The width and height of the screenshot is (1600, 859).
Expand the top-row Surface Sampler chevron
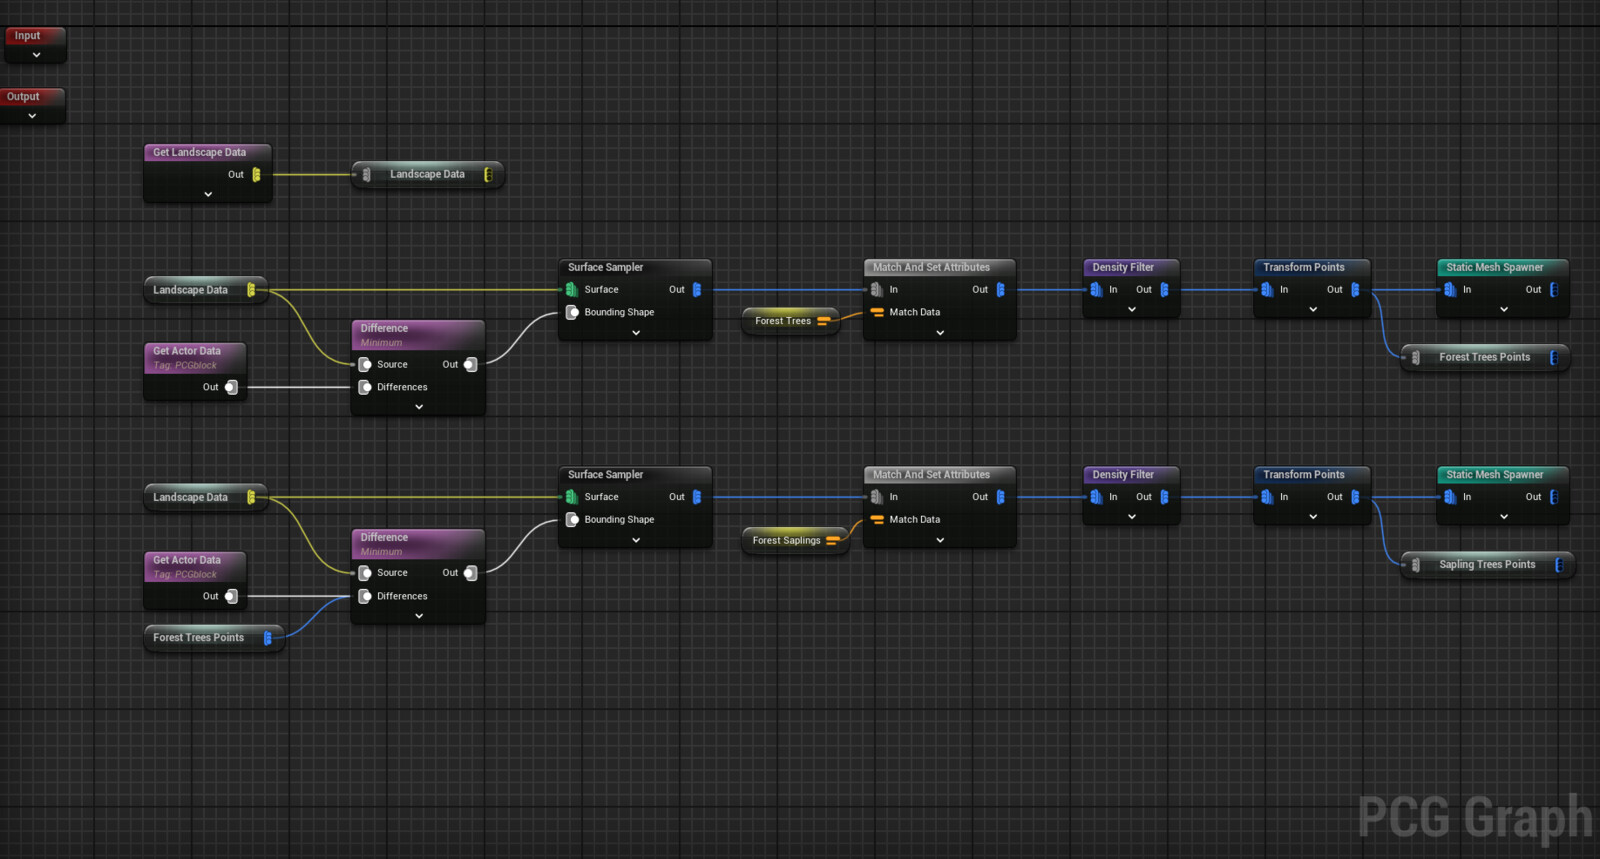pos(636,333)
